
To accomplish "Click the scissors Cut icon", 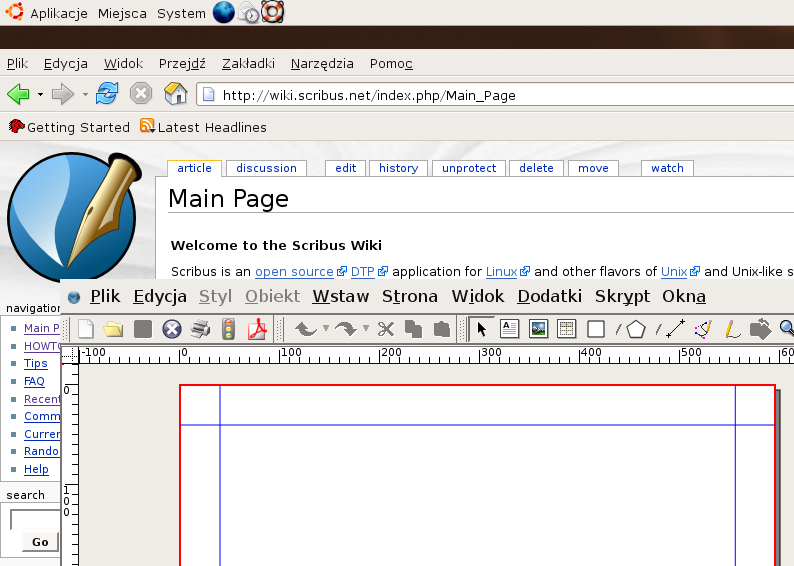I will [x=386, y=329].
